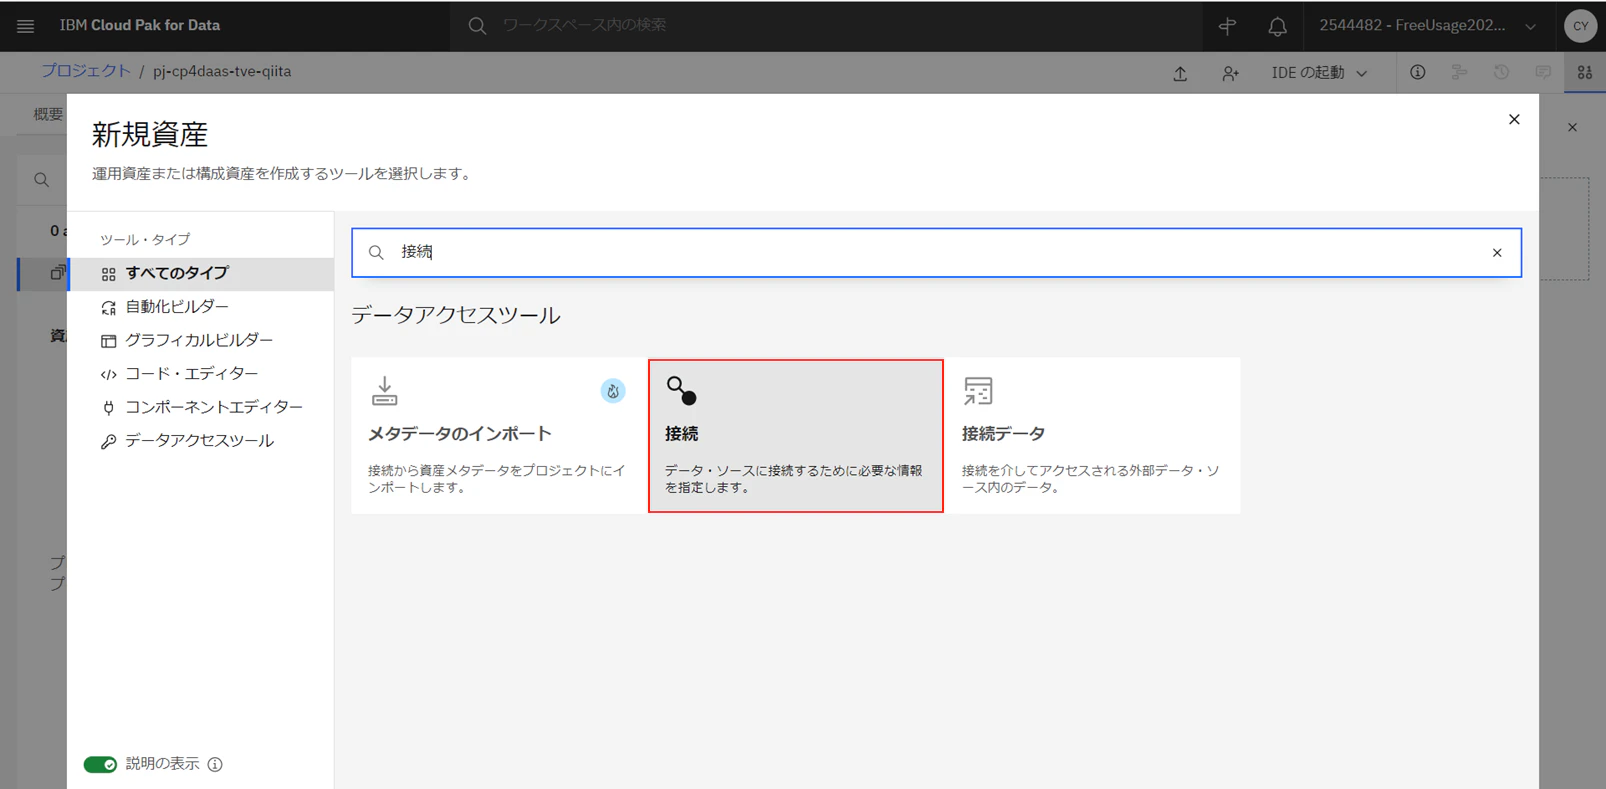Select 自動化ビルダー tool type
This screenshot has width=1606, height=789.
pyautogui.click(x=201, y=307)
